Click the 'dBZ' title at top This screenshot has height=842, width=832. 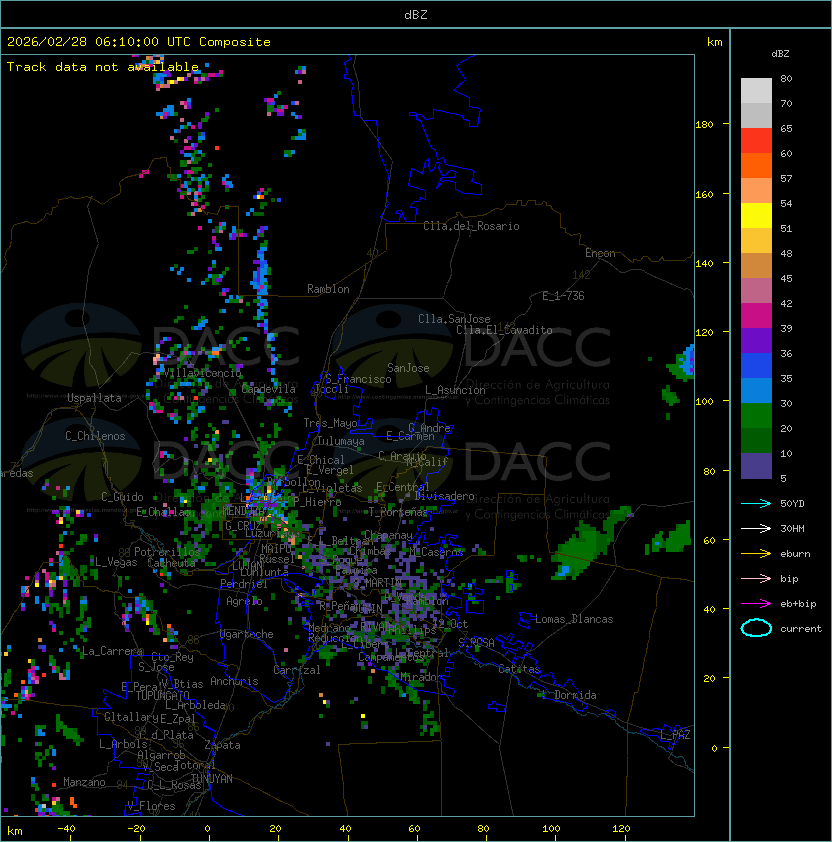[416, 14]
